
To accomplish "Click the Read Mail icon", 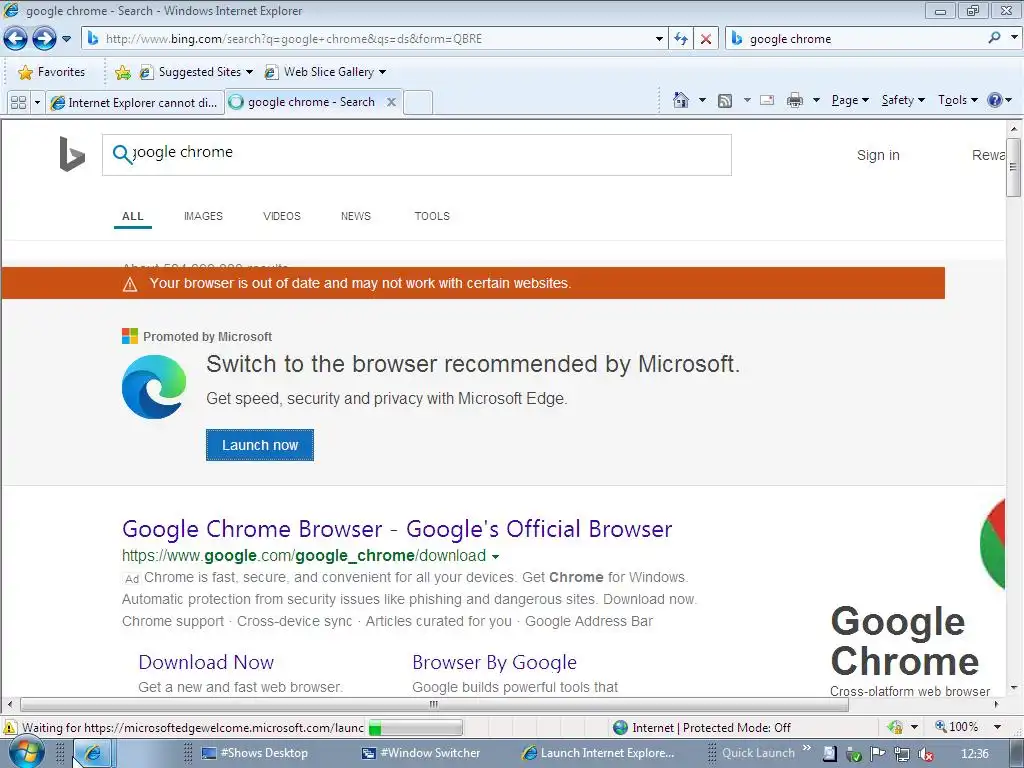I will click(x=767, y=100).
